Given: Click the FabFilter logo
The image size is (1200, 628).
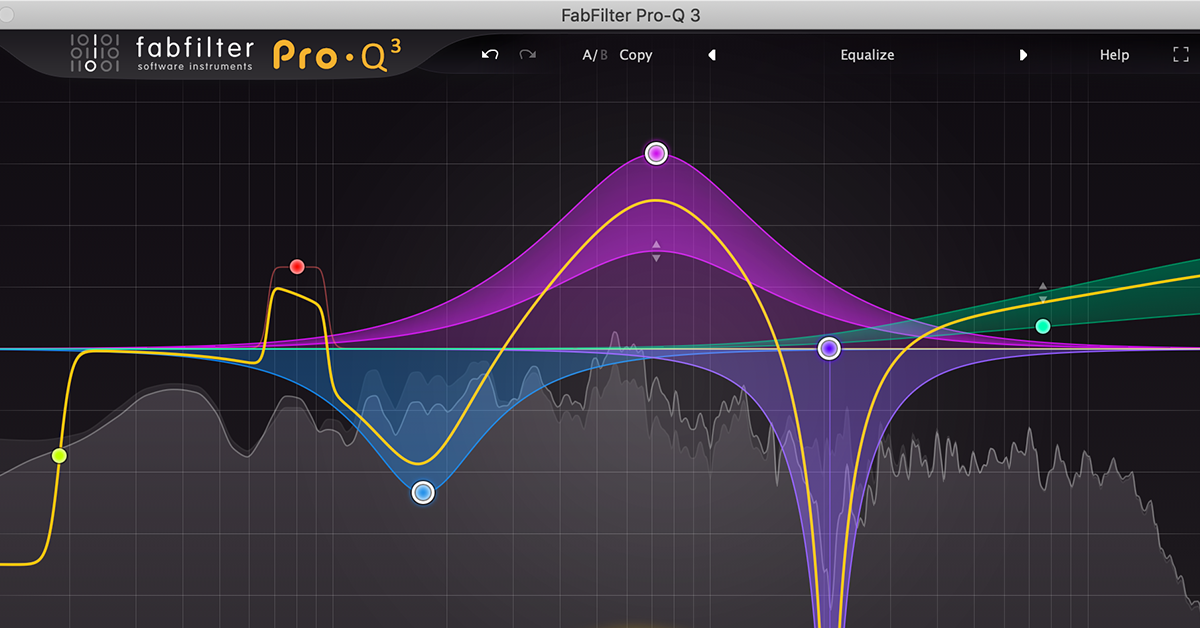Looking at the screenshot, I should coord(162,53).
